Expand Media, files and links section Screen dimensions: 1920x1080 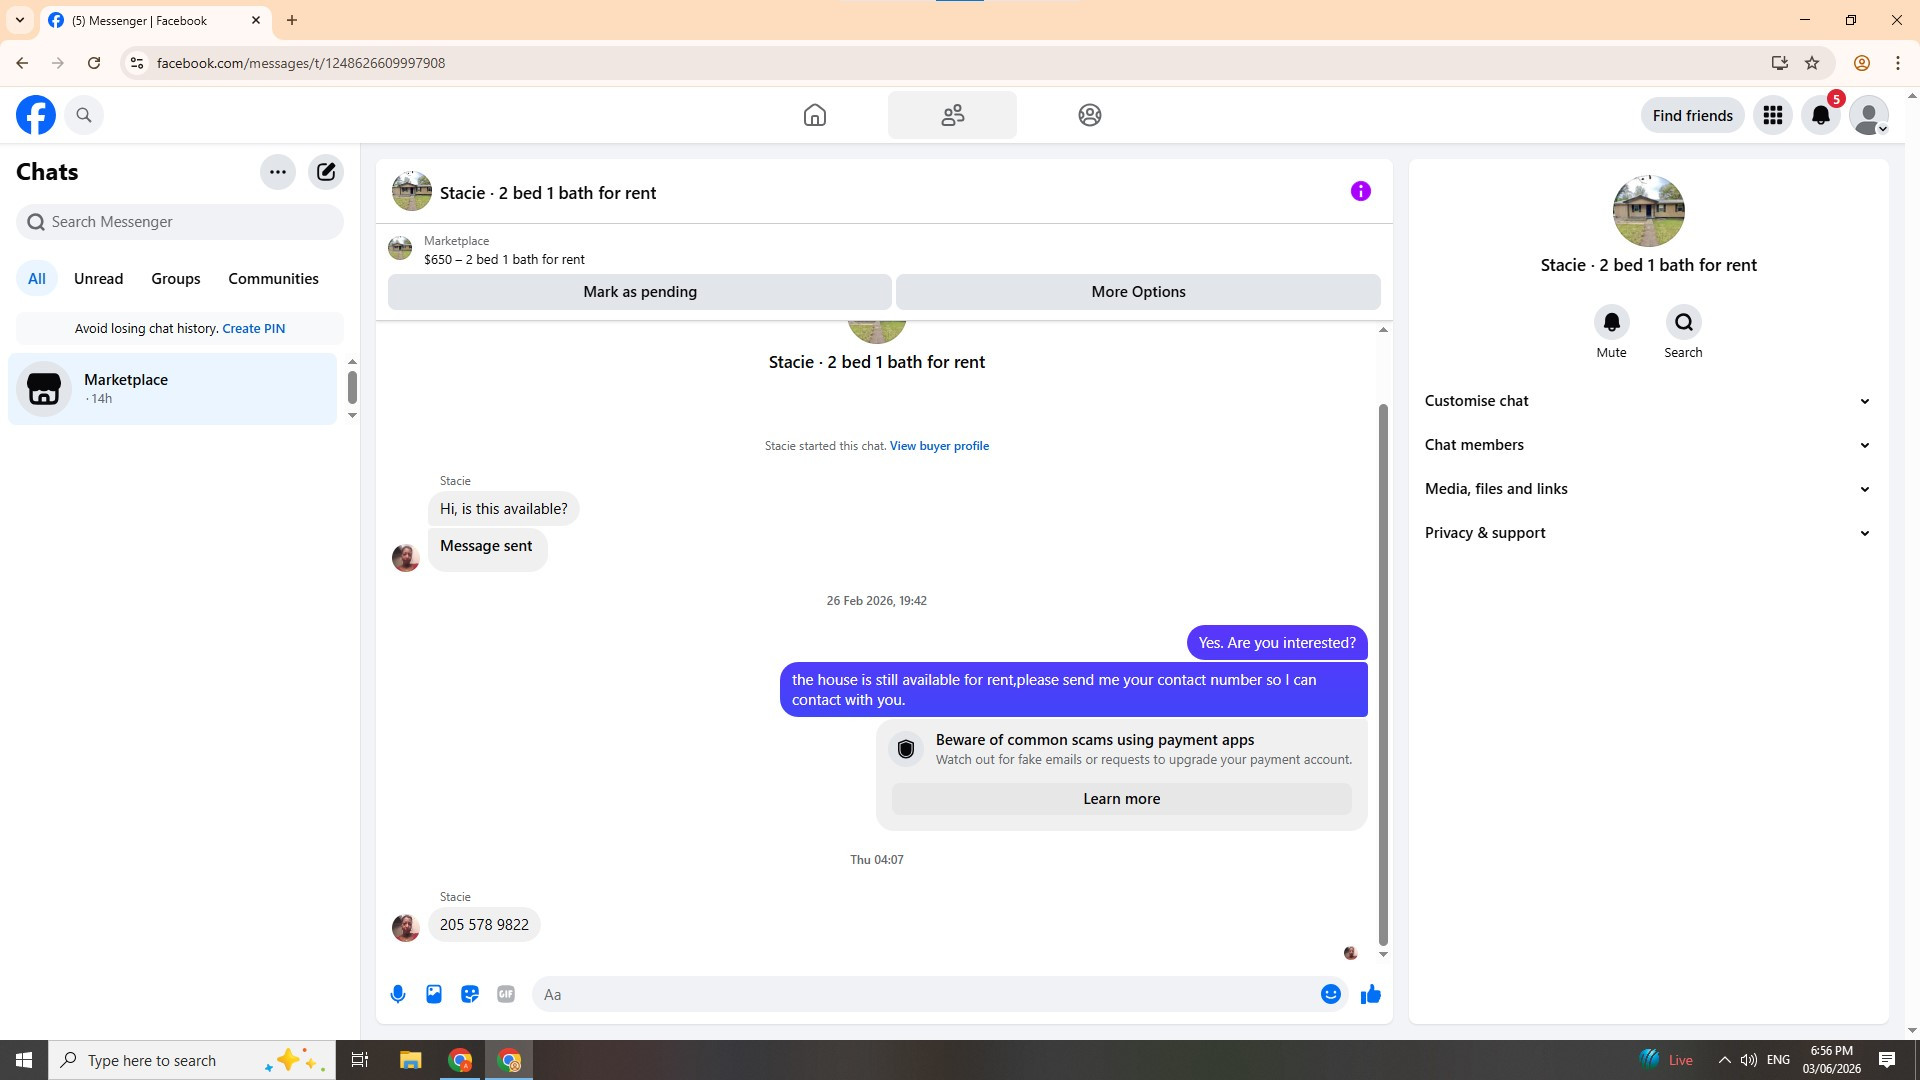[x=1647, y=489]
